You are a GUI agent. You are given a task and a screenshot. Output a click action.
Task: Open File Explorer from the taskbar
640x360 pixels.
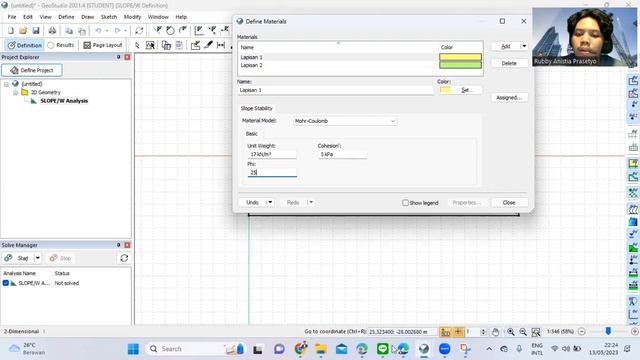[321, 349]
